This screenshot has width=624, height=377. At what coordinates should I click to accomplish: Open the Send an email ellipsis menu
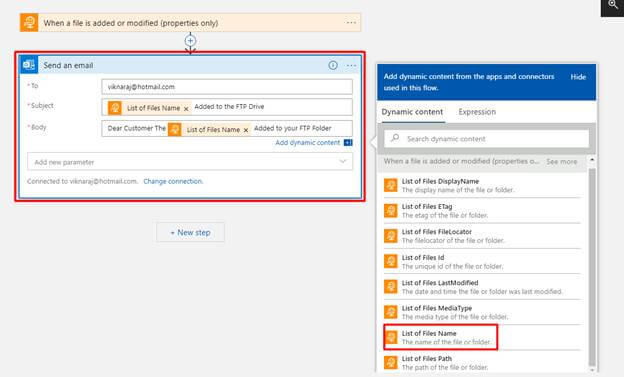tap(351, 65)
